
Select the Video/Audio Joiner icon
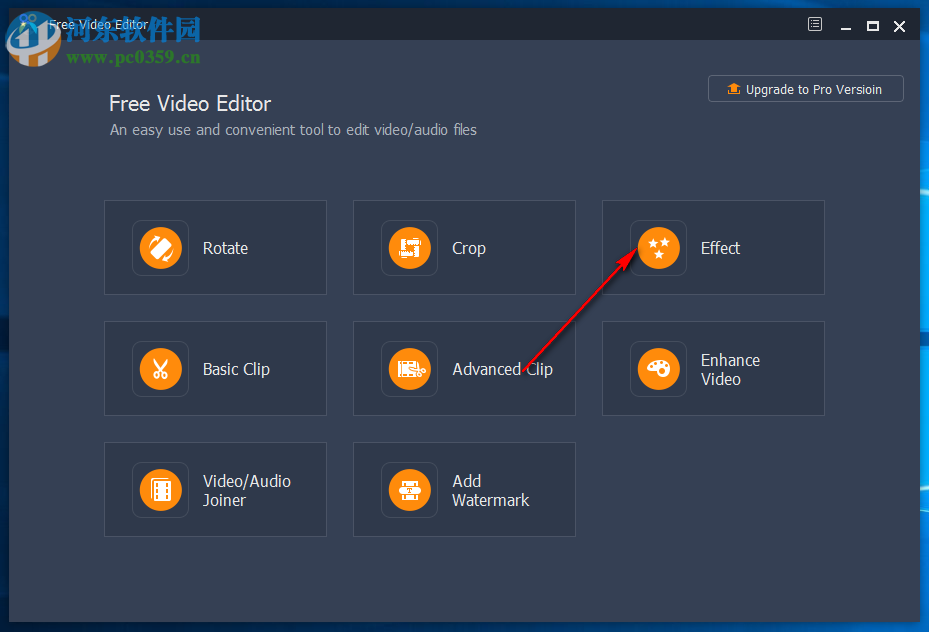point(160,490)
